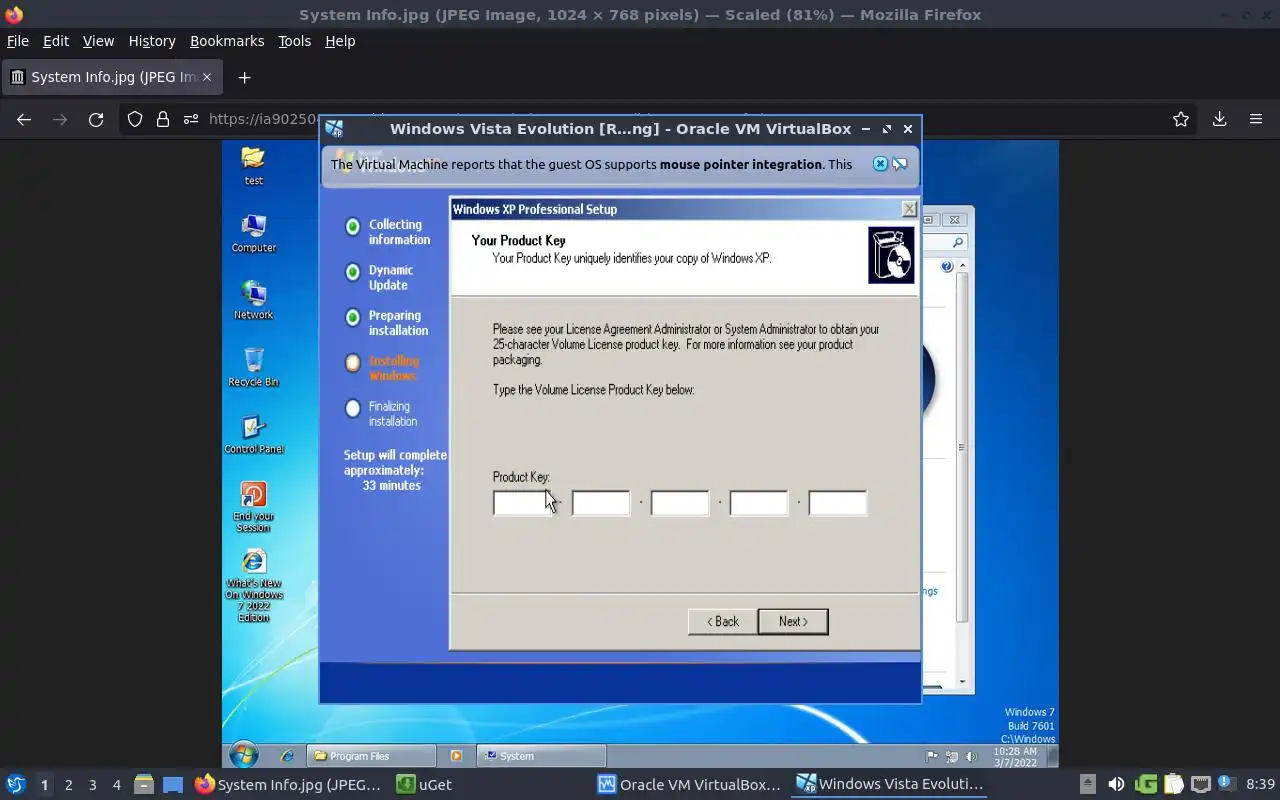1280x800 pixels.
Task: Click the fifth Product Key field
Action: click(x=838, y=503)
